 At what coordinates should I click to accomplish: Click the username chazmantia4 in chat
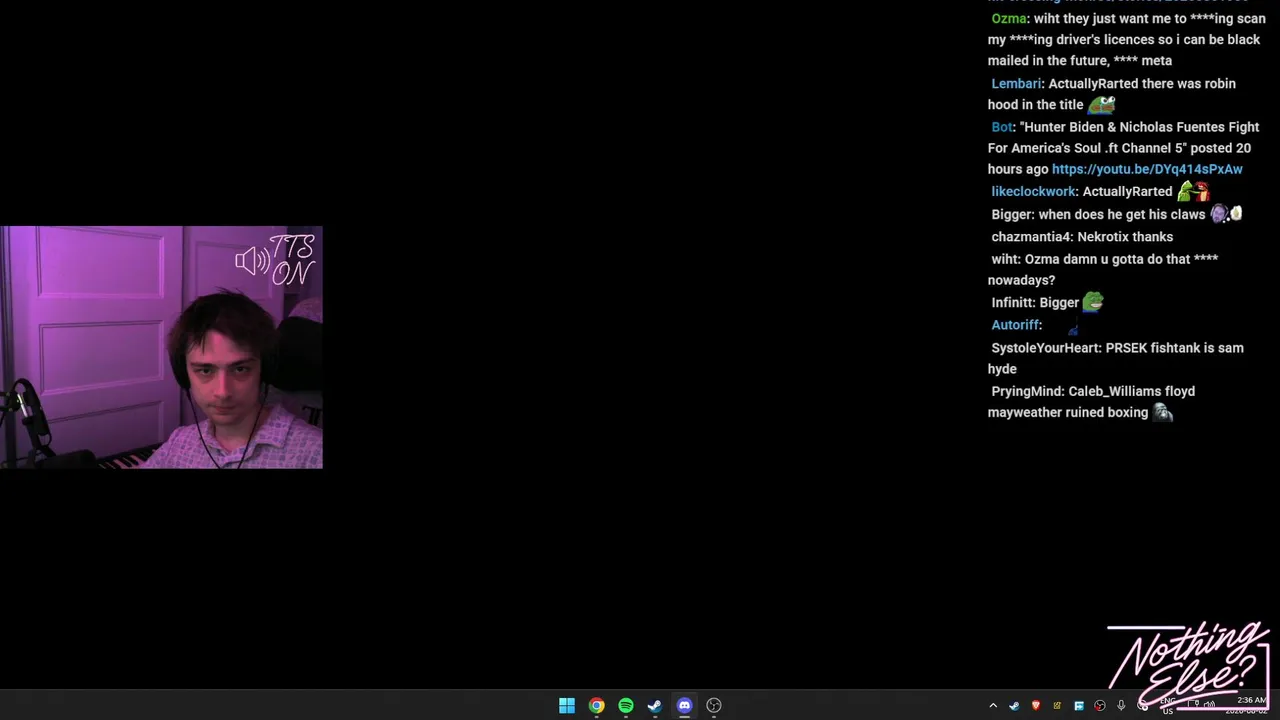[1031, 236]
